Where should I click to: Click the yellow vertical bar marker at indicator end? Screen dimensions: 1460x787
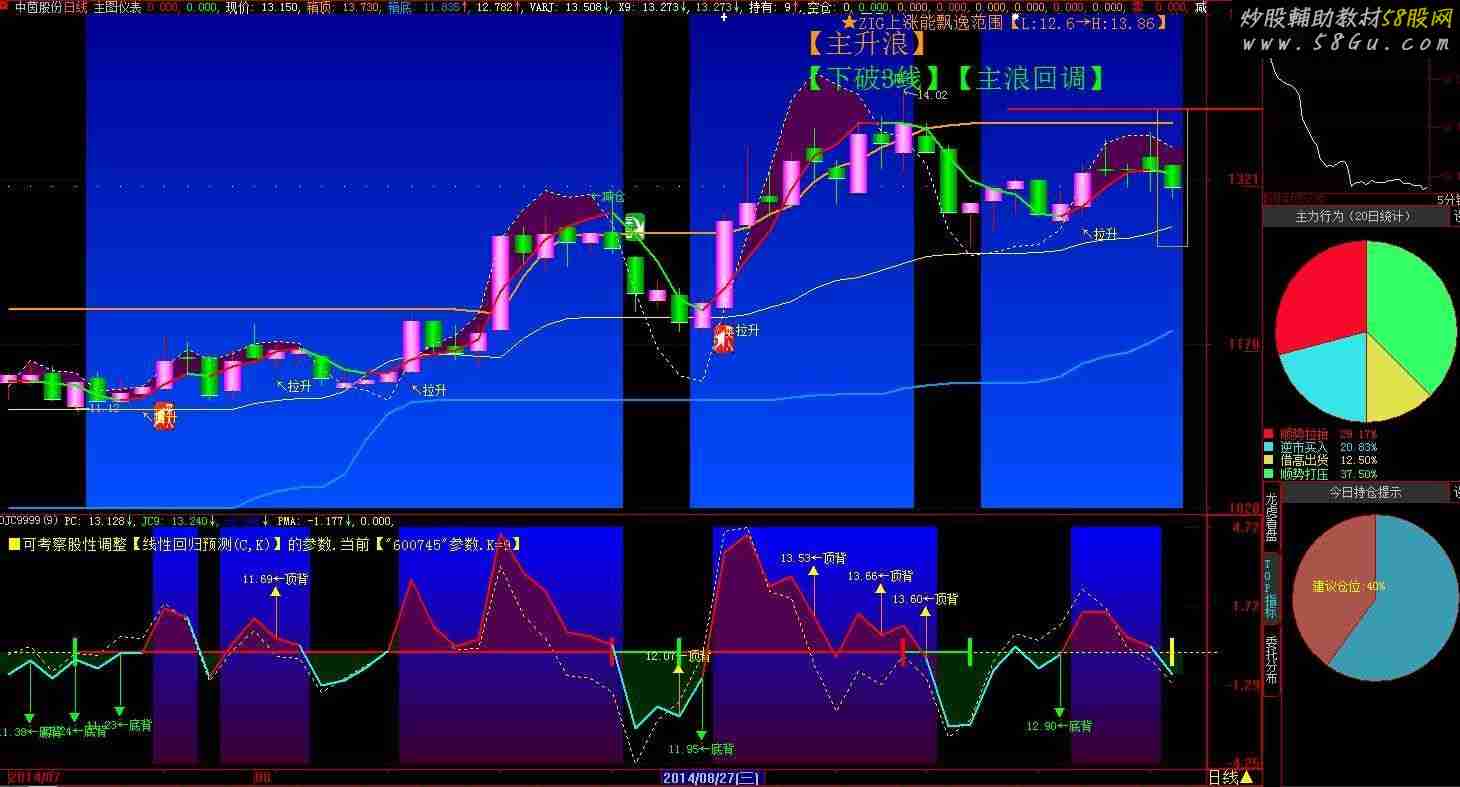1172,651
